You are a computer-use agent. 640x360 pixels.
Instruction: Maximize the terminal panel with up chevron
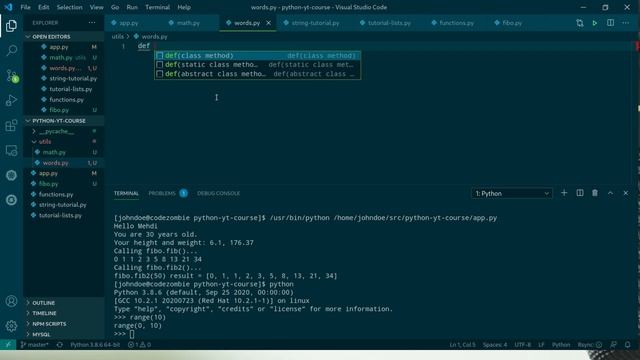(x=610, y=193)
